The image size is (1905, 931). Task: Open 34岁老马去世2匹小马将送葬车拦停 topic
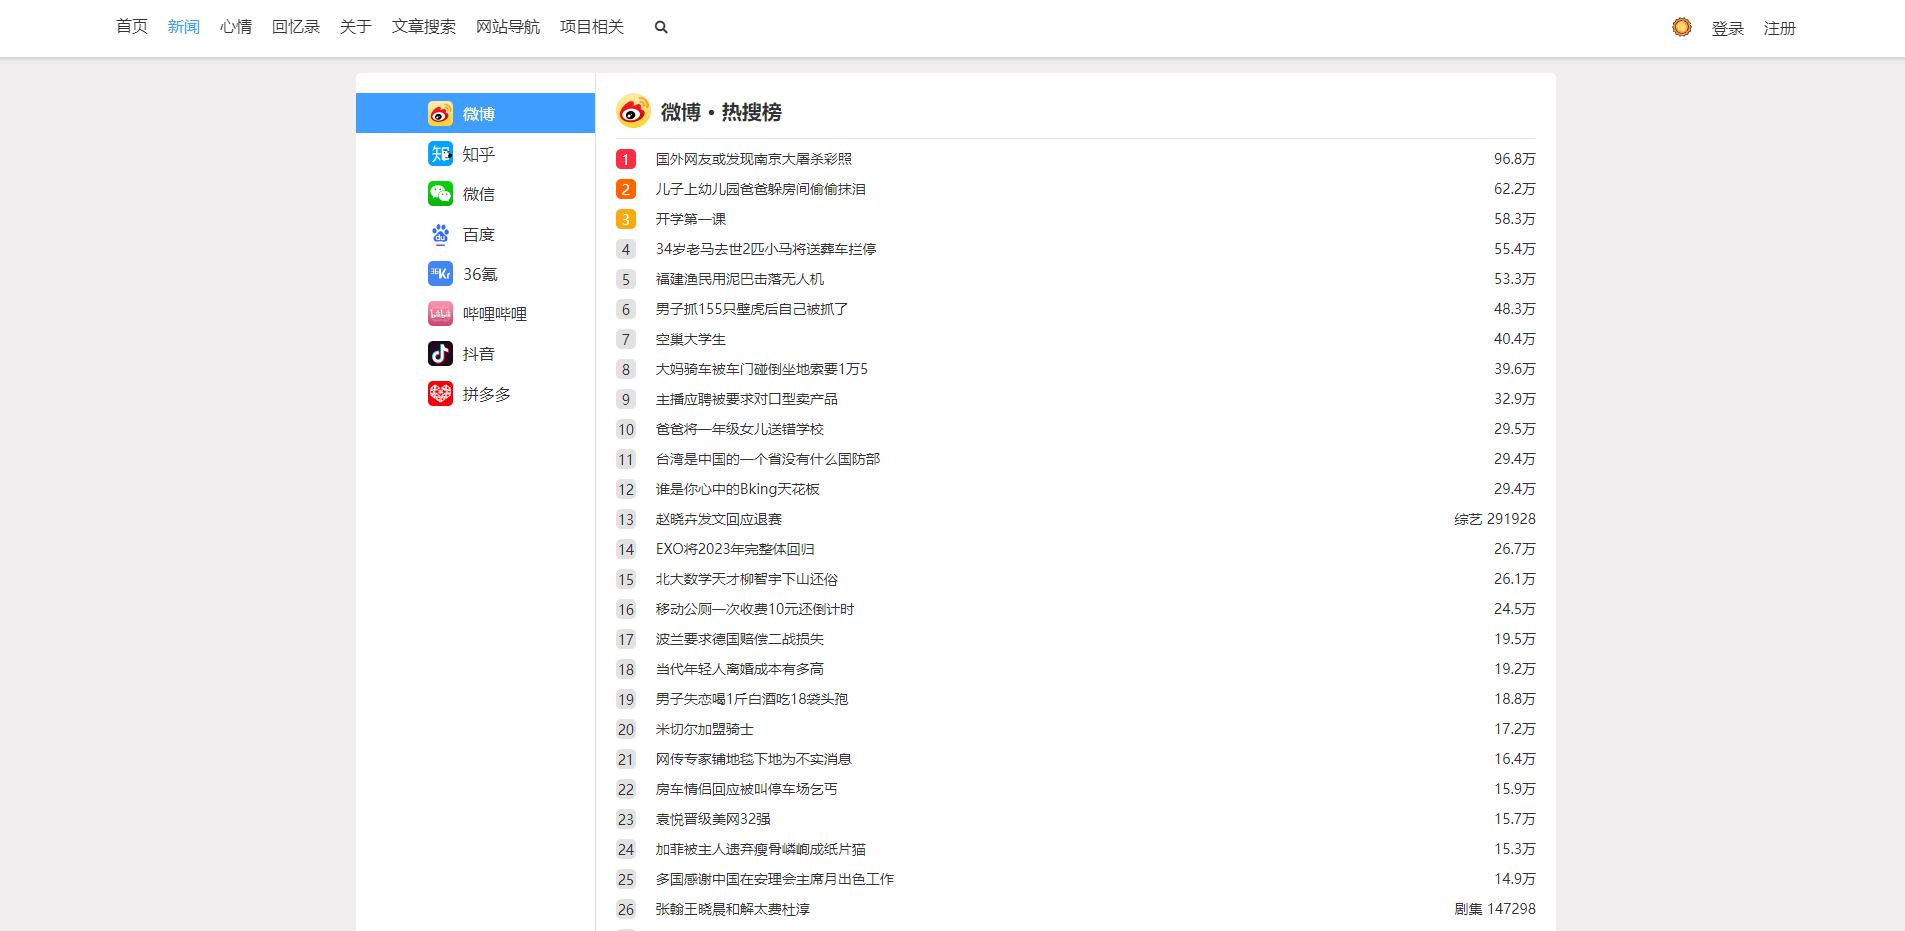point(766,249)
